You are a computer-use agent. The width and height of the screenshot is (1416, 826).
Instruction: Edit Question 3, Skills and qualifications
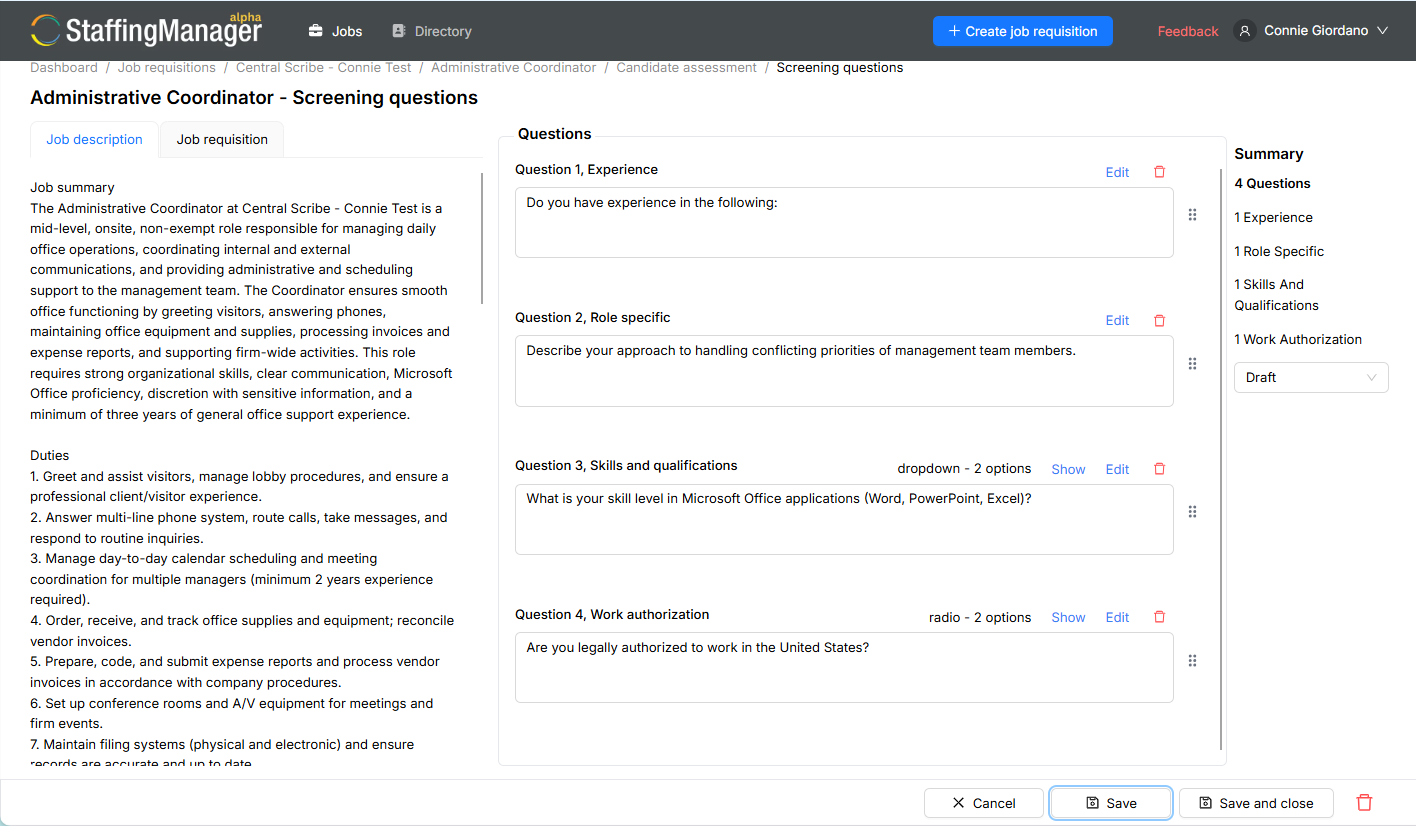tap(1117, 469)
